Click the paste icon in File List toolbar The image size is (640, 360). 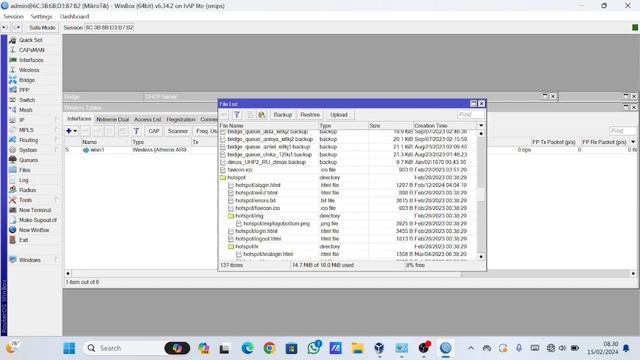pyautogui.click(x=262, y=115)
